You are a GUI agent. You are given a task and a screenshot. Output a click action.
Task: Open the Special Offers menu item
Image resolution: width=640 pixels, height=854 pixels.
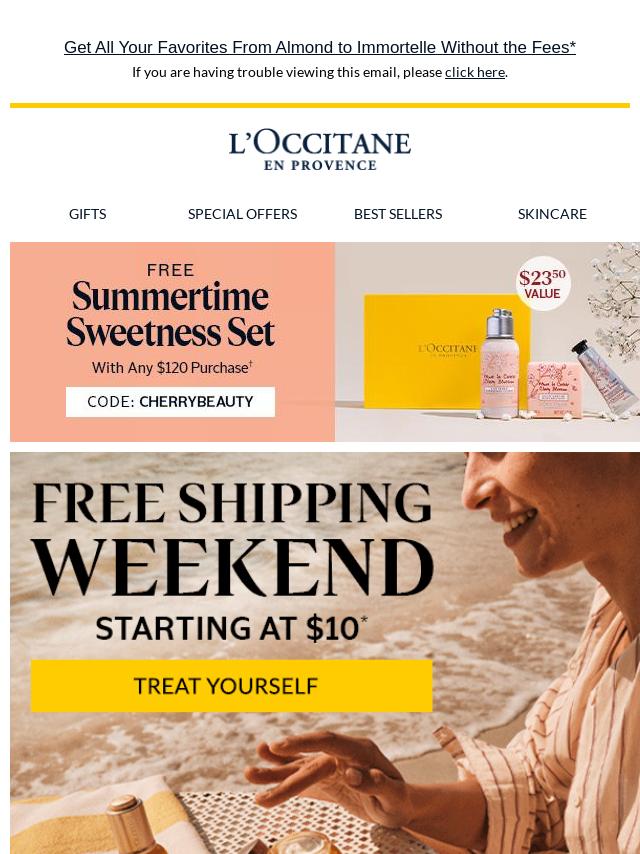[242, 214]
